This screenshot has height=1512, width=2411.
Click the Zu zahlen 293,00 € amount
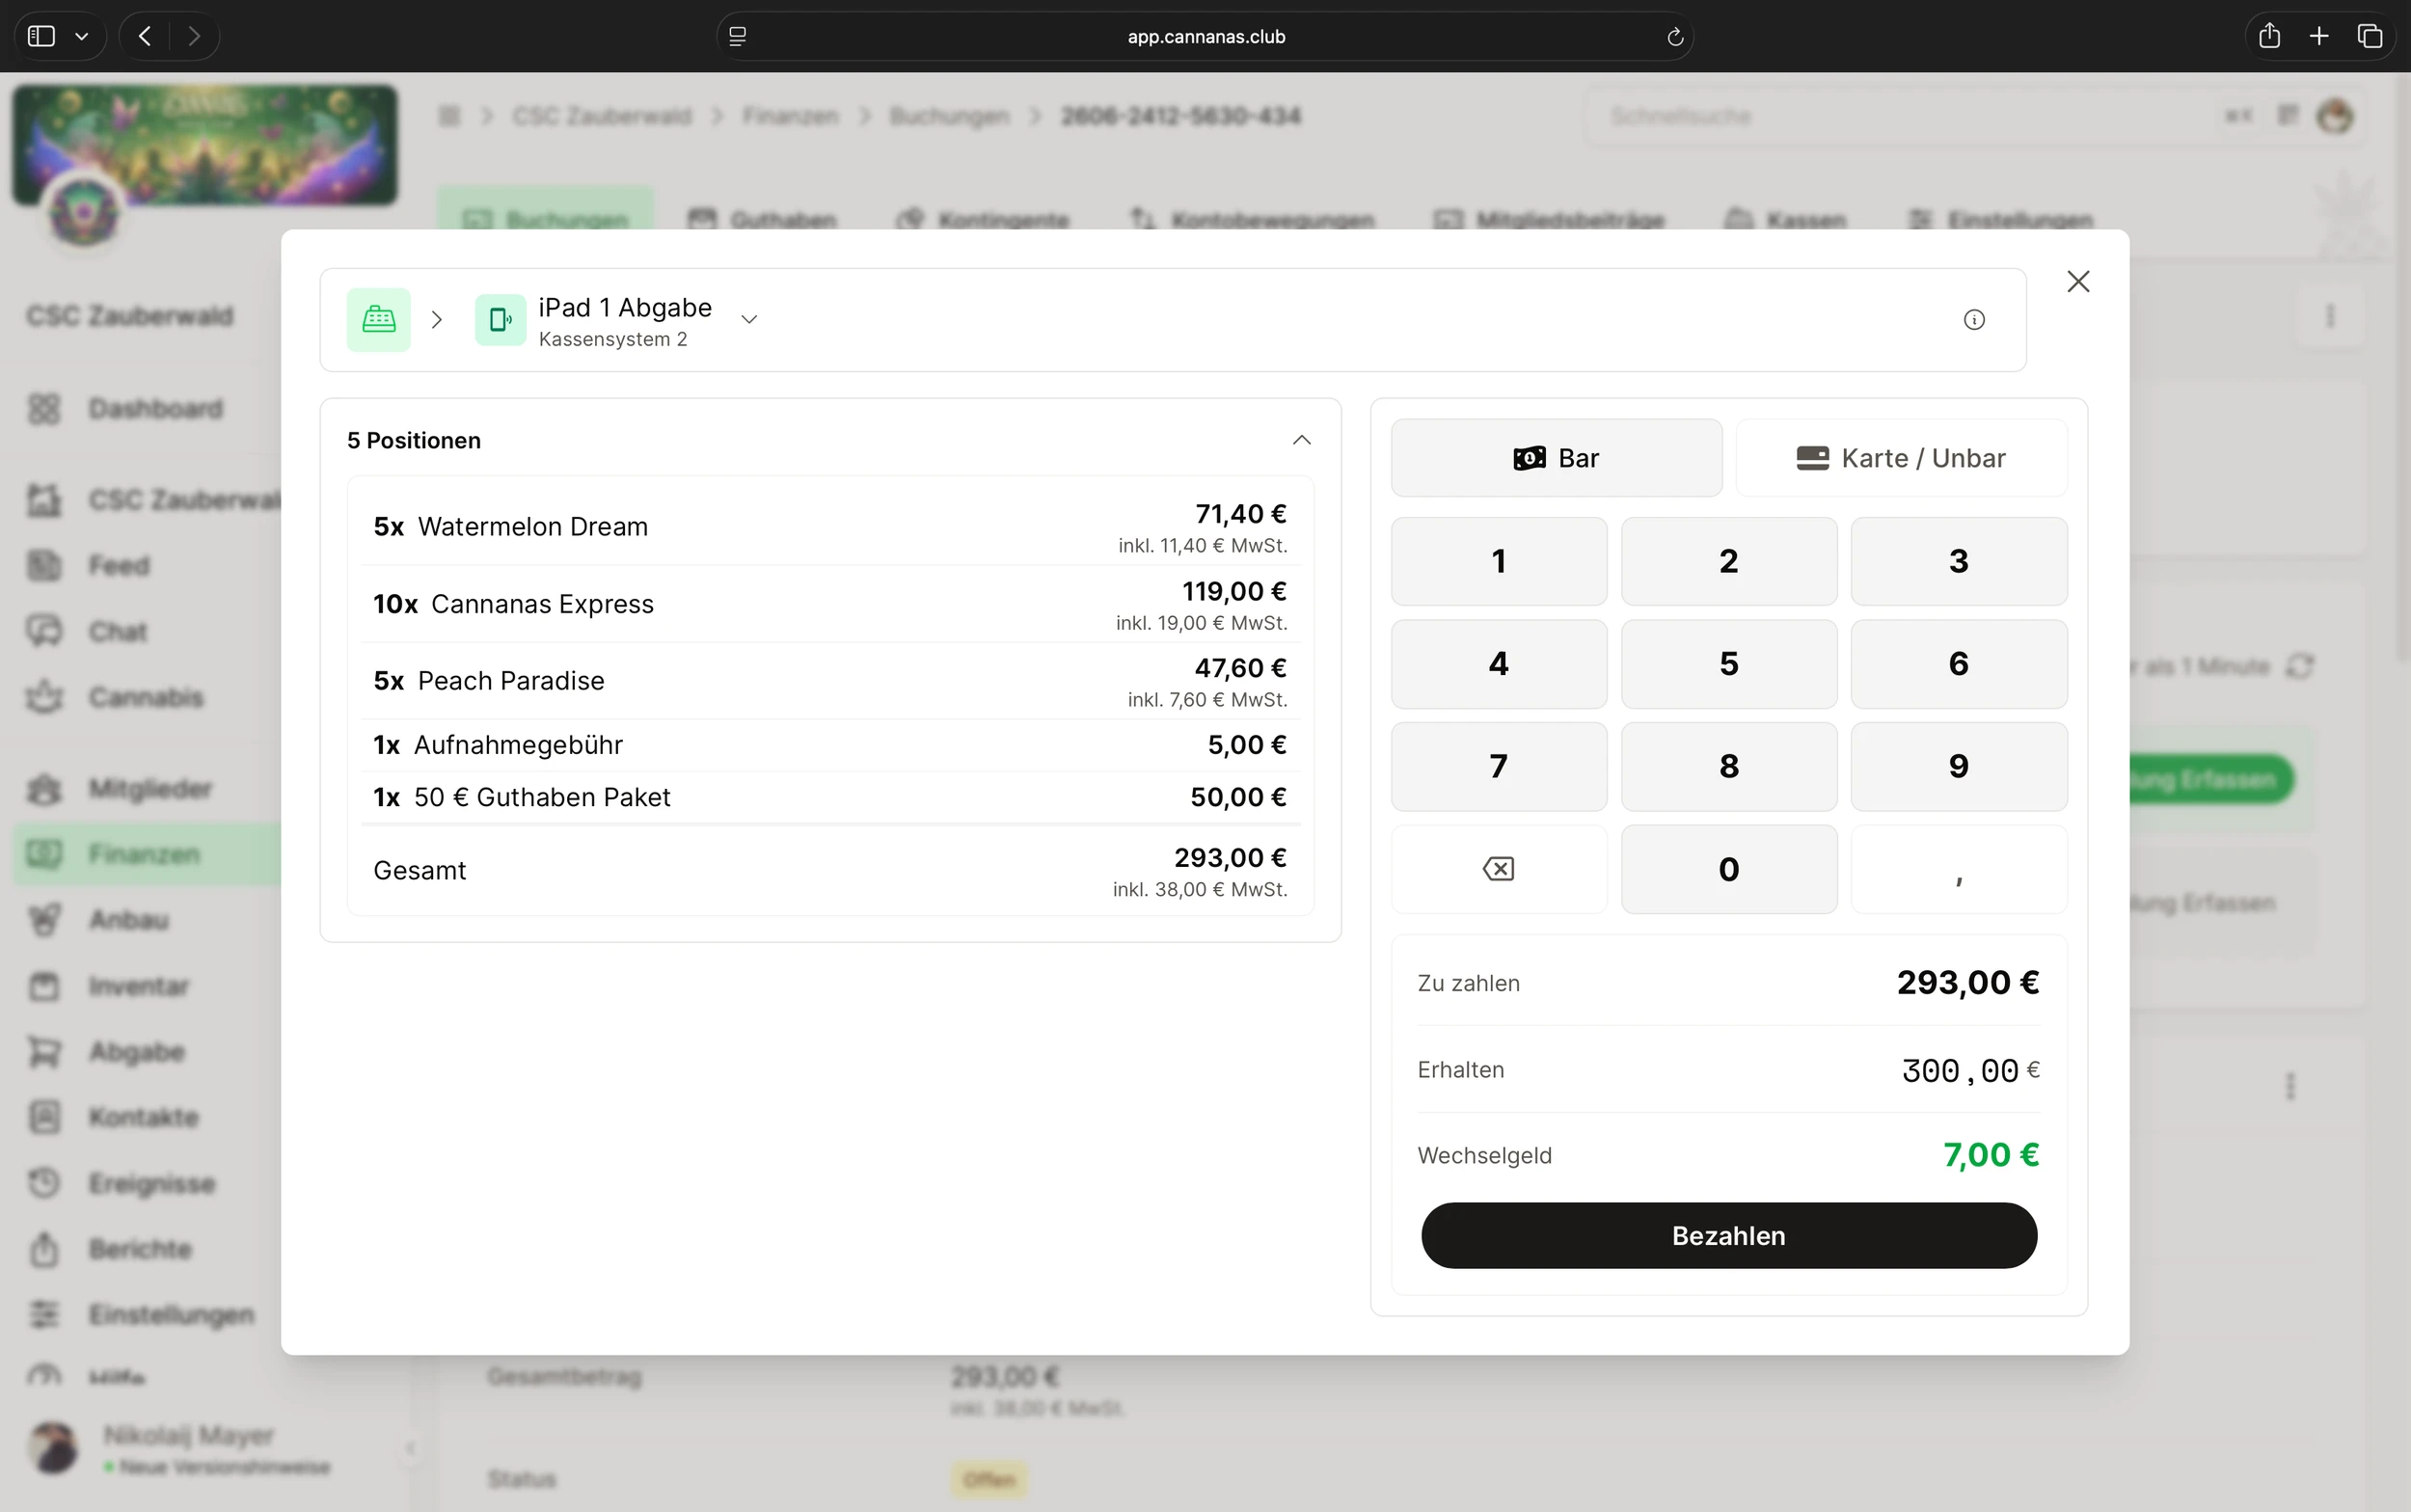tap(1967, 983)
